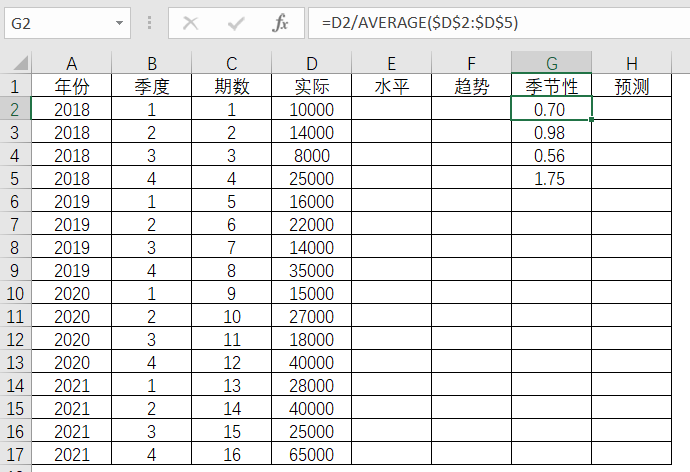Expand the Name Box dropdown arrow
Screen dimensions: 690x472
[x=120, y=22]
